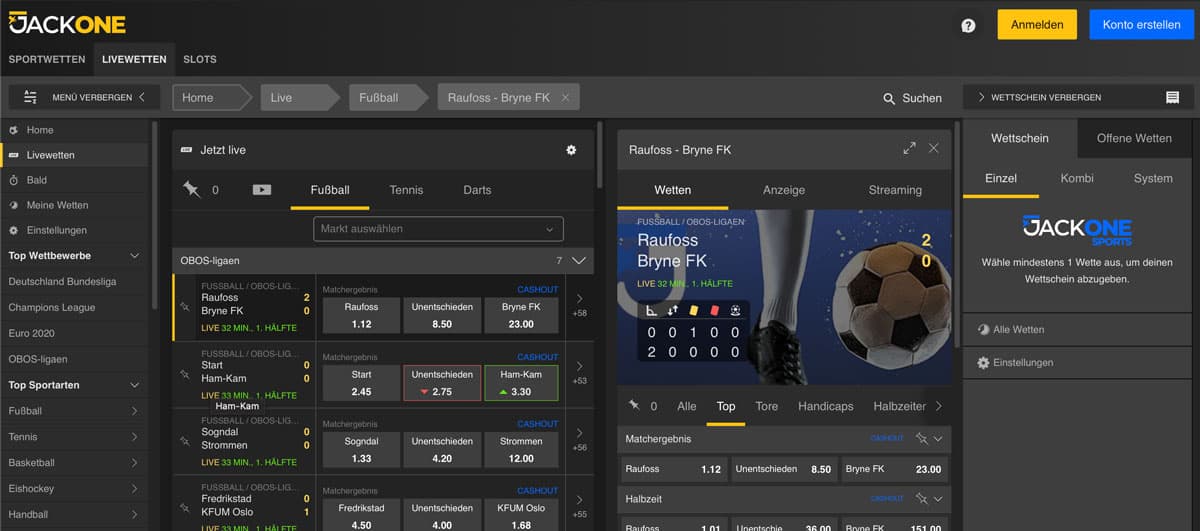Image resolution: width=1200 pixels, height=531 pixels.
Task: Switch betslip to System tab
Action: coord(1153,178)
